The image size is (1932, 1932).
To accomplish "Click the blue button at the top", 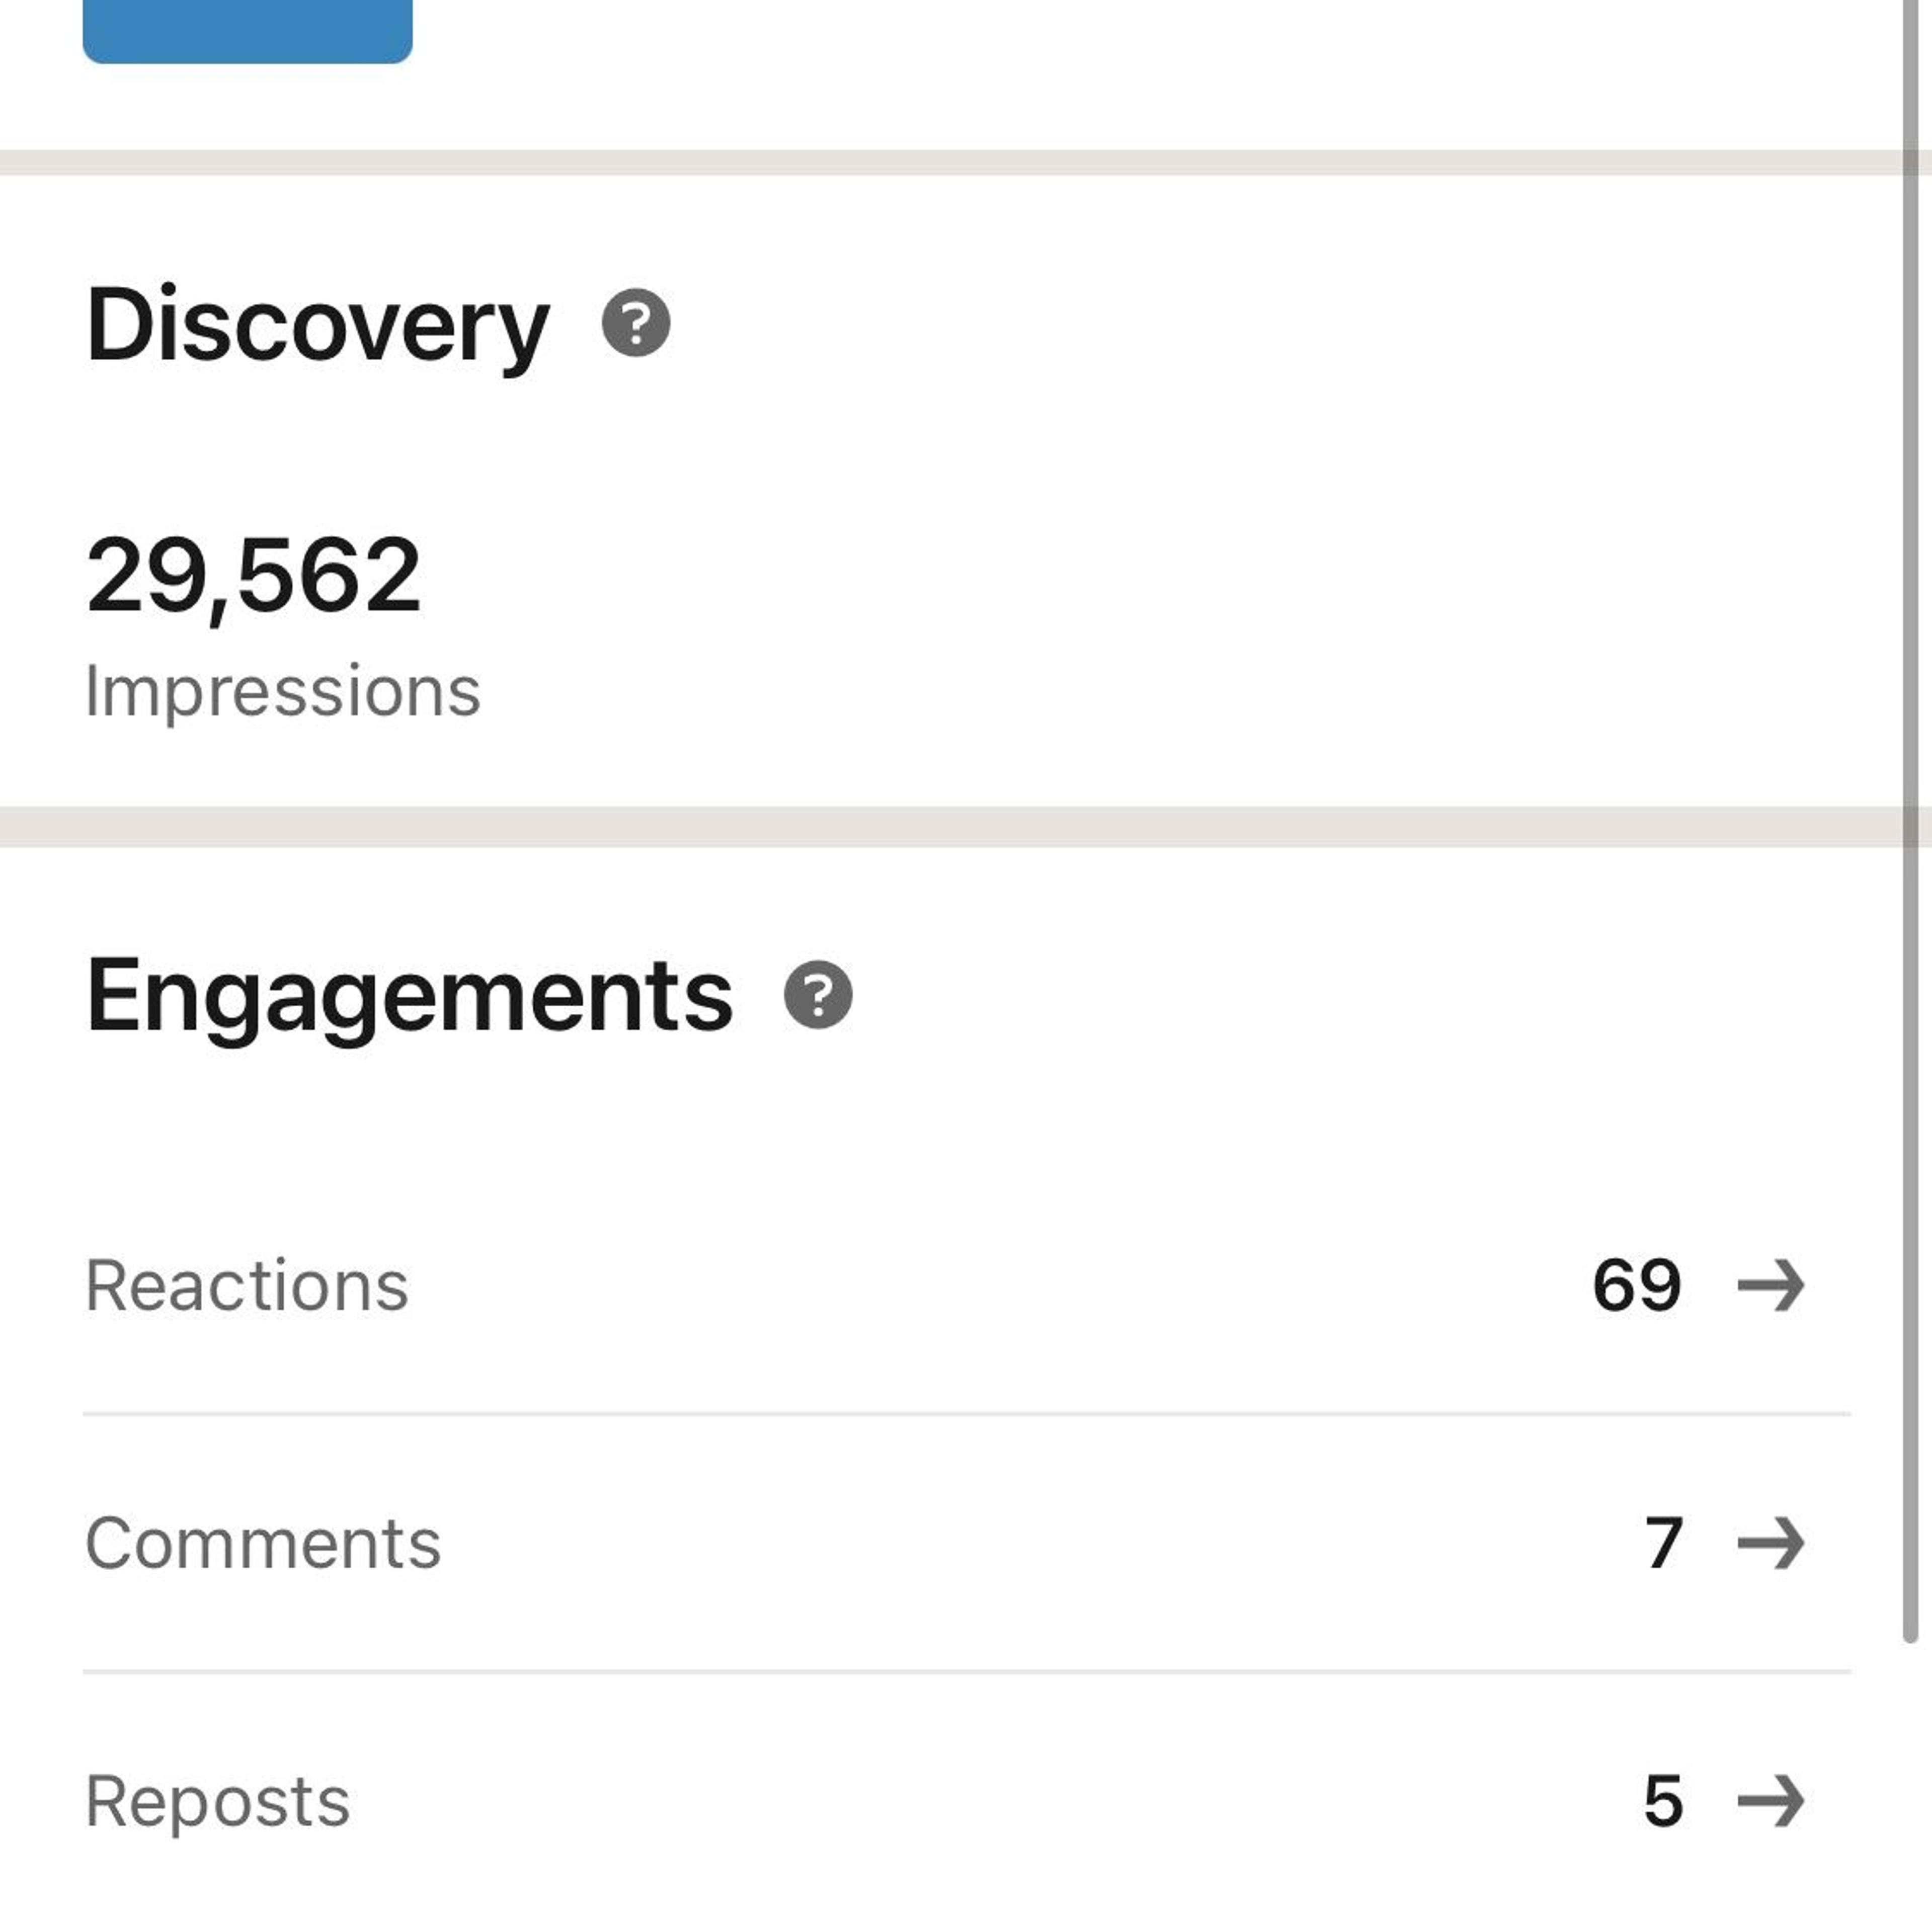I will click(247, 31).
